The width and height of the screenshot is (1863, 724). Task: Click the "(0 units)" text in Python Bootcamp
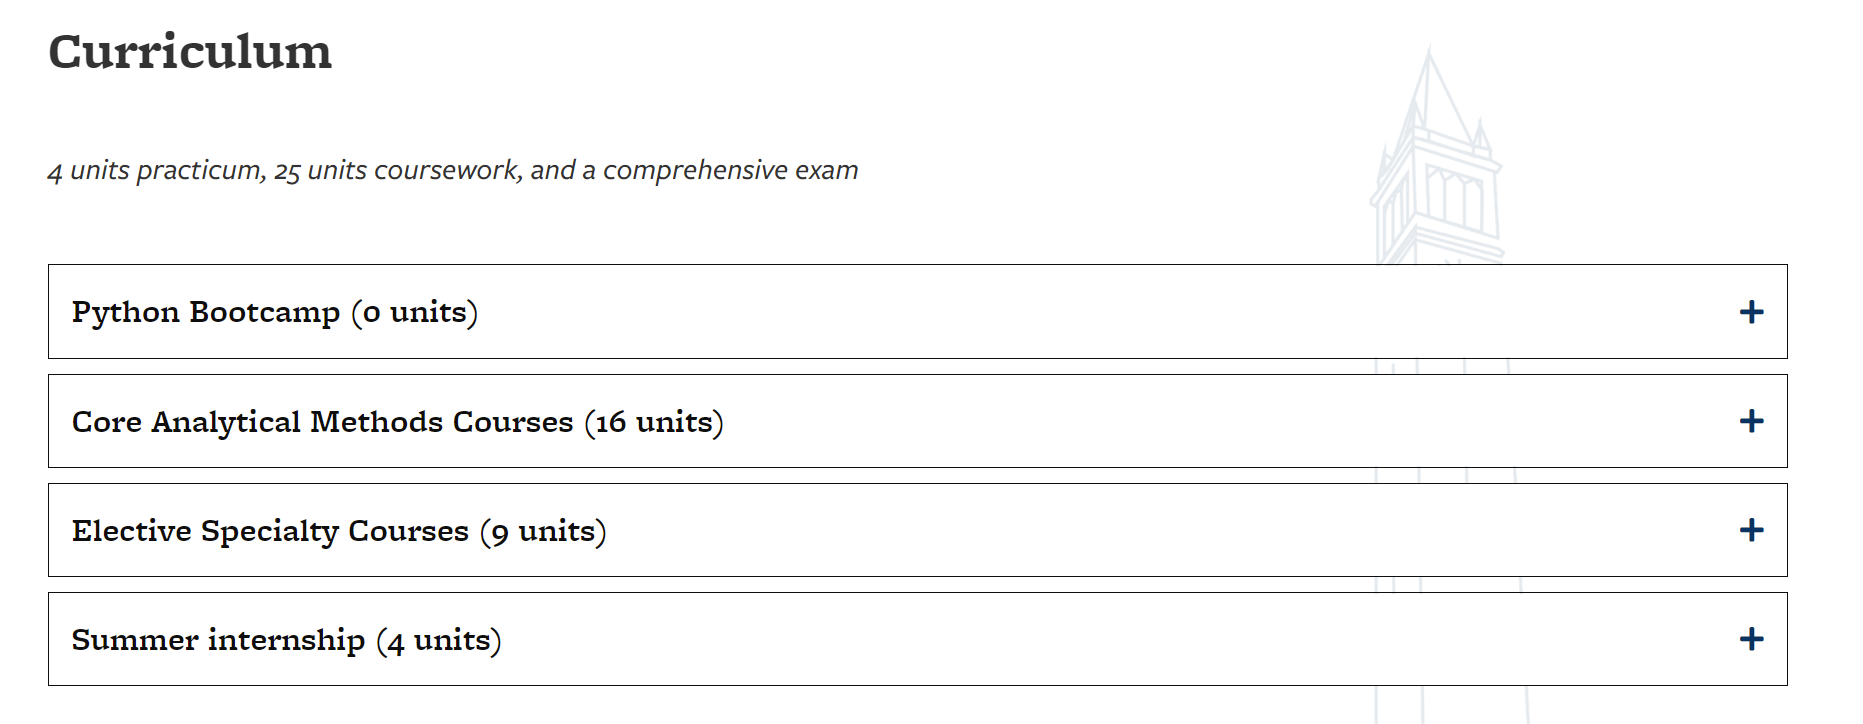click(x=414, y=313)
